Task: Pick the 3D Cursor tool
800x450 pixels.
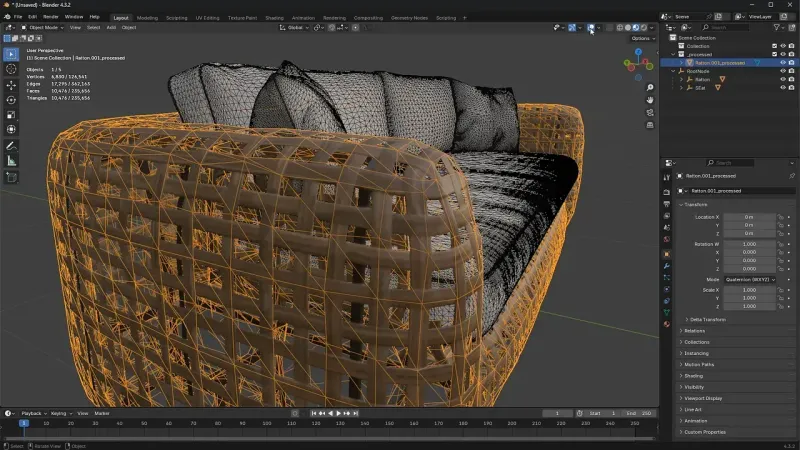Action: [12, 69]
